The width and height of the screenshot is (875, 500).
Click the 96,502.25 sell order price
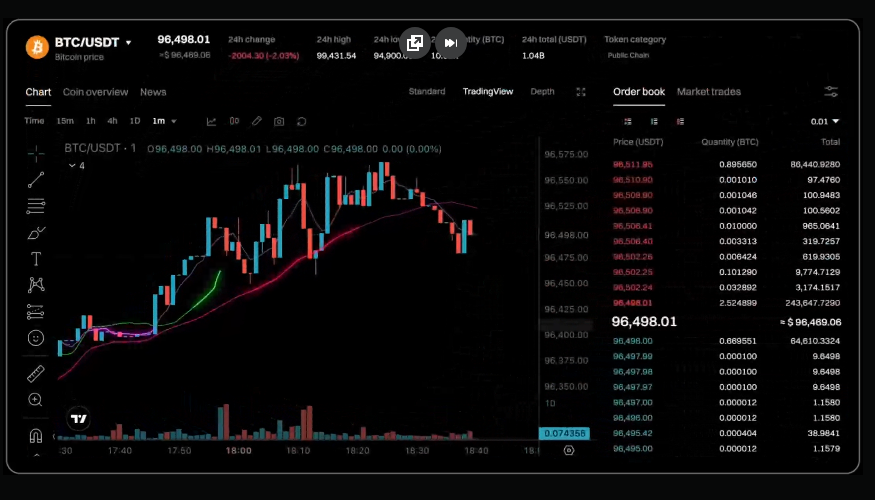(x=633, y=272)
